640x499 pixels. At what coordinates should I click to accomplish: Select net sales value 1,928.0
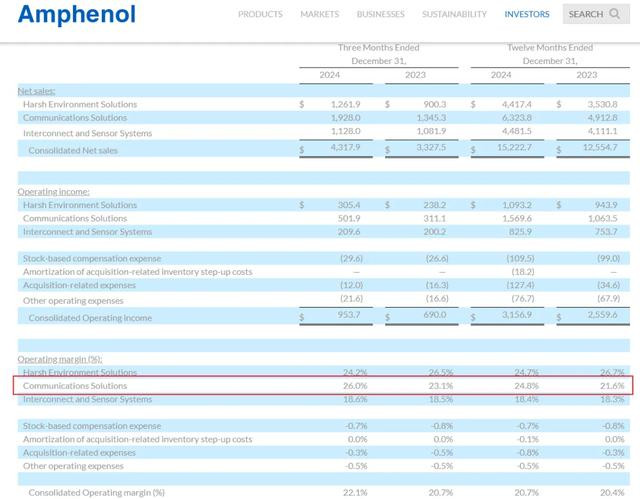345,118
